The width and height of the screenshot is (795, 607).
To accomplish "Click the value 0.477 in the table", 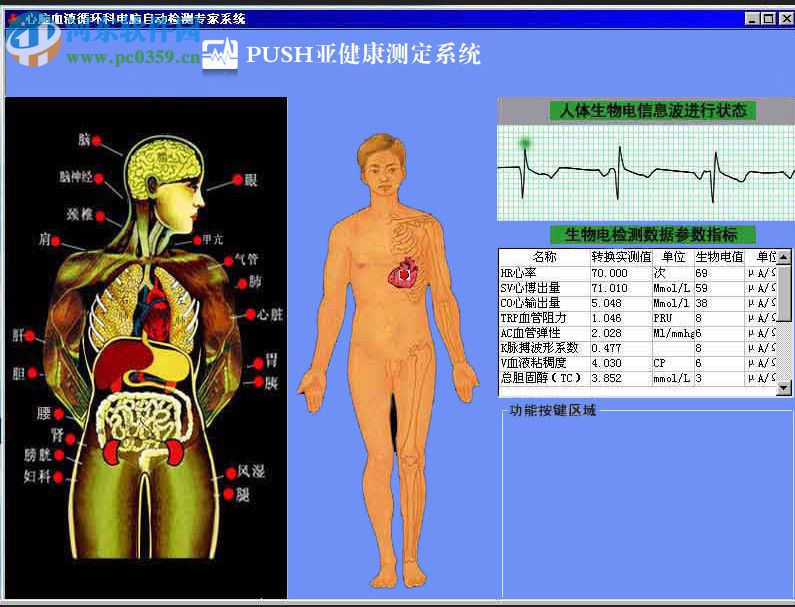I will coord(606,348).
